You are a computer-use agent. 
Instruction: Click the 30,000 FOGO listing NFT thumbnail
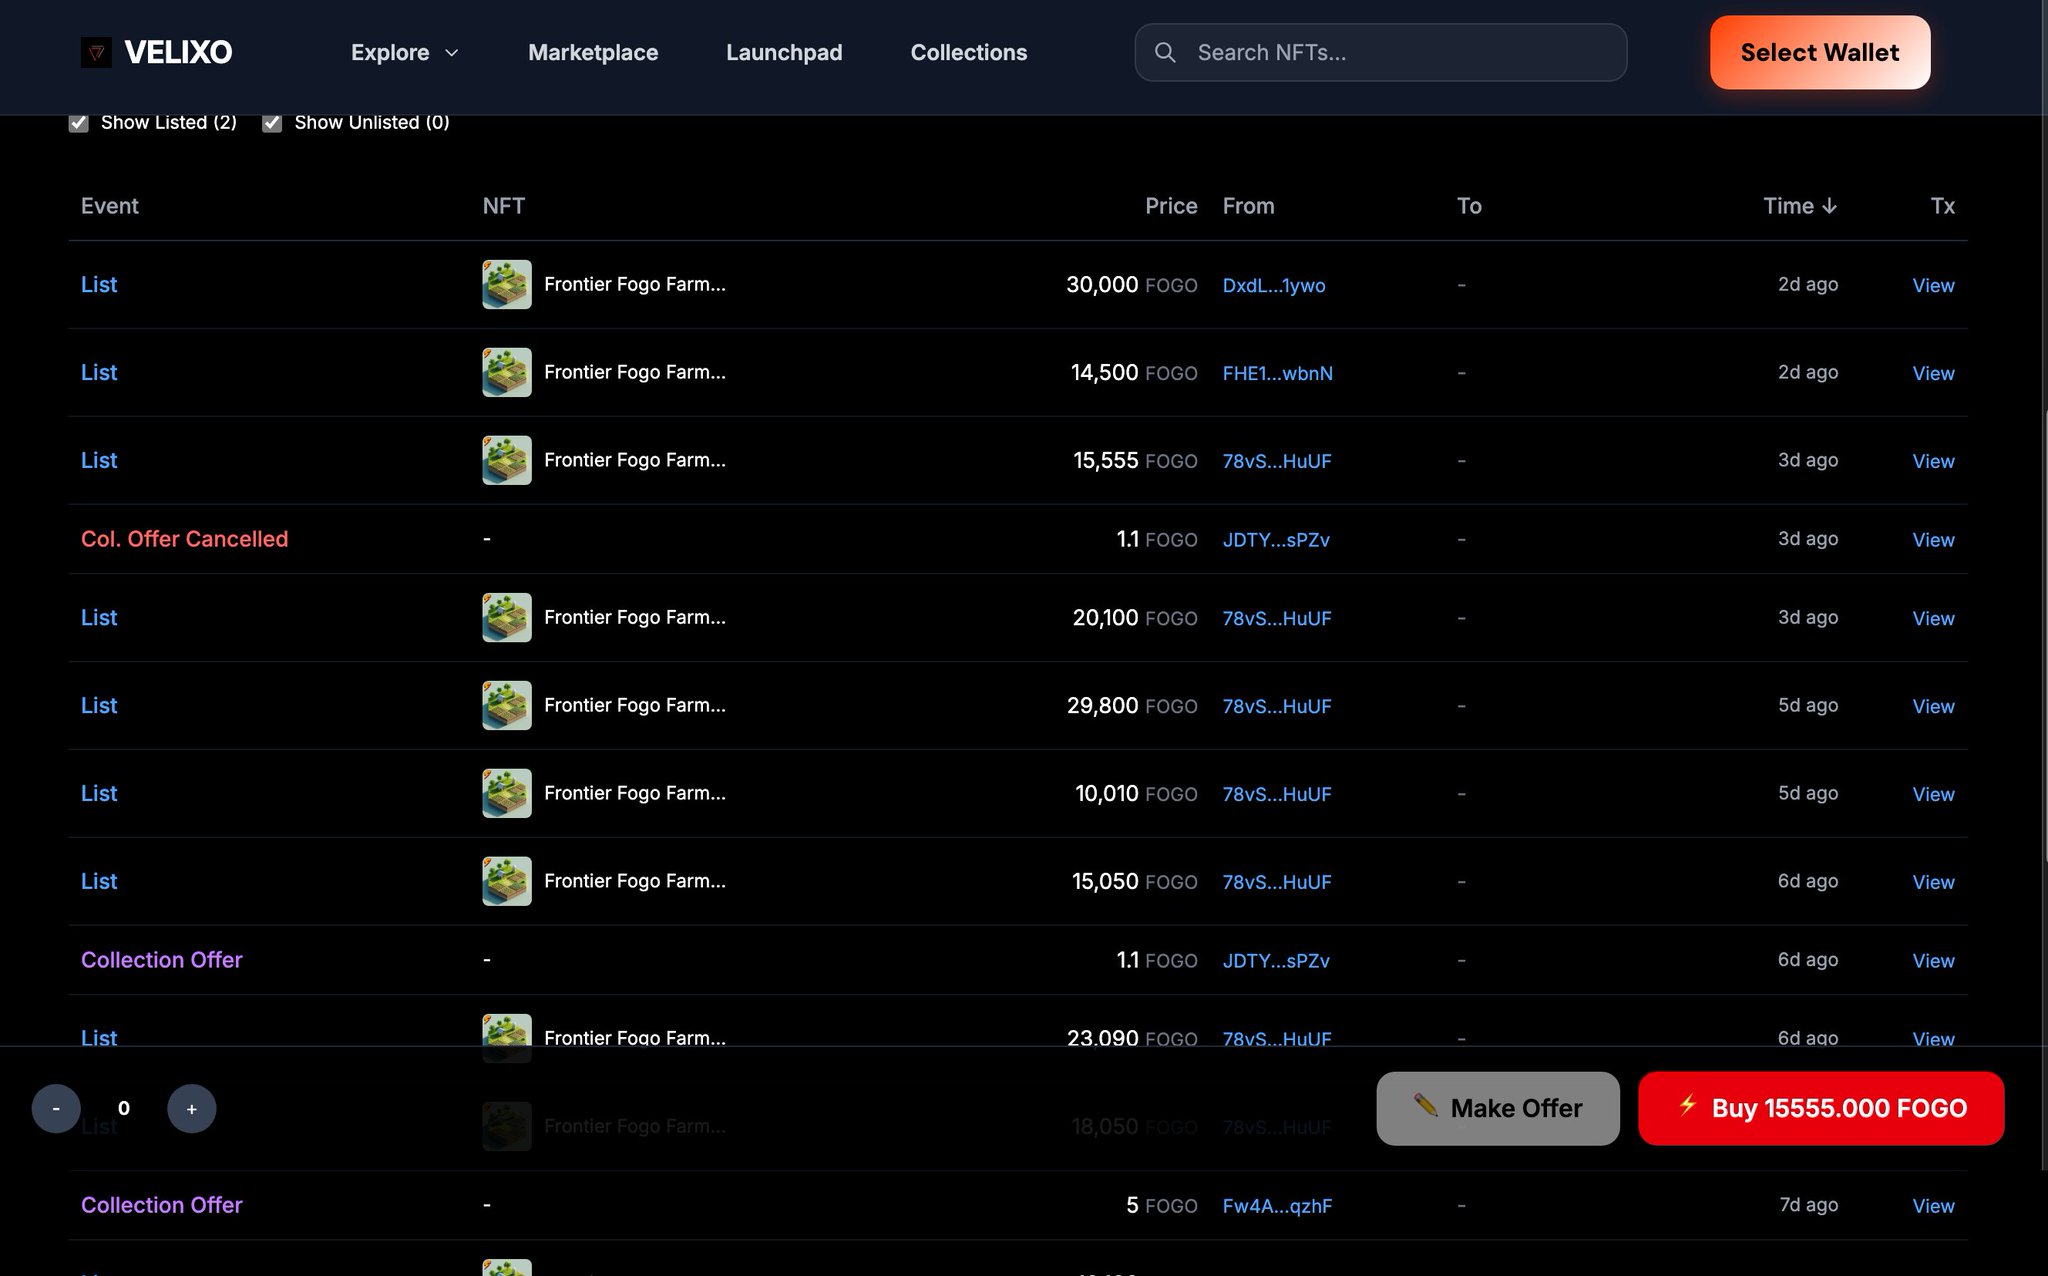[507, 285]
